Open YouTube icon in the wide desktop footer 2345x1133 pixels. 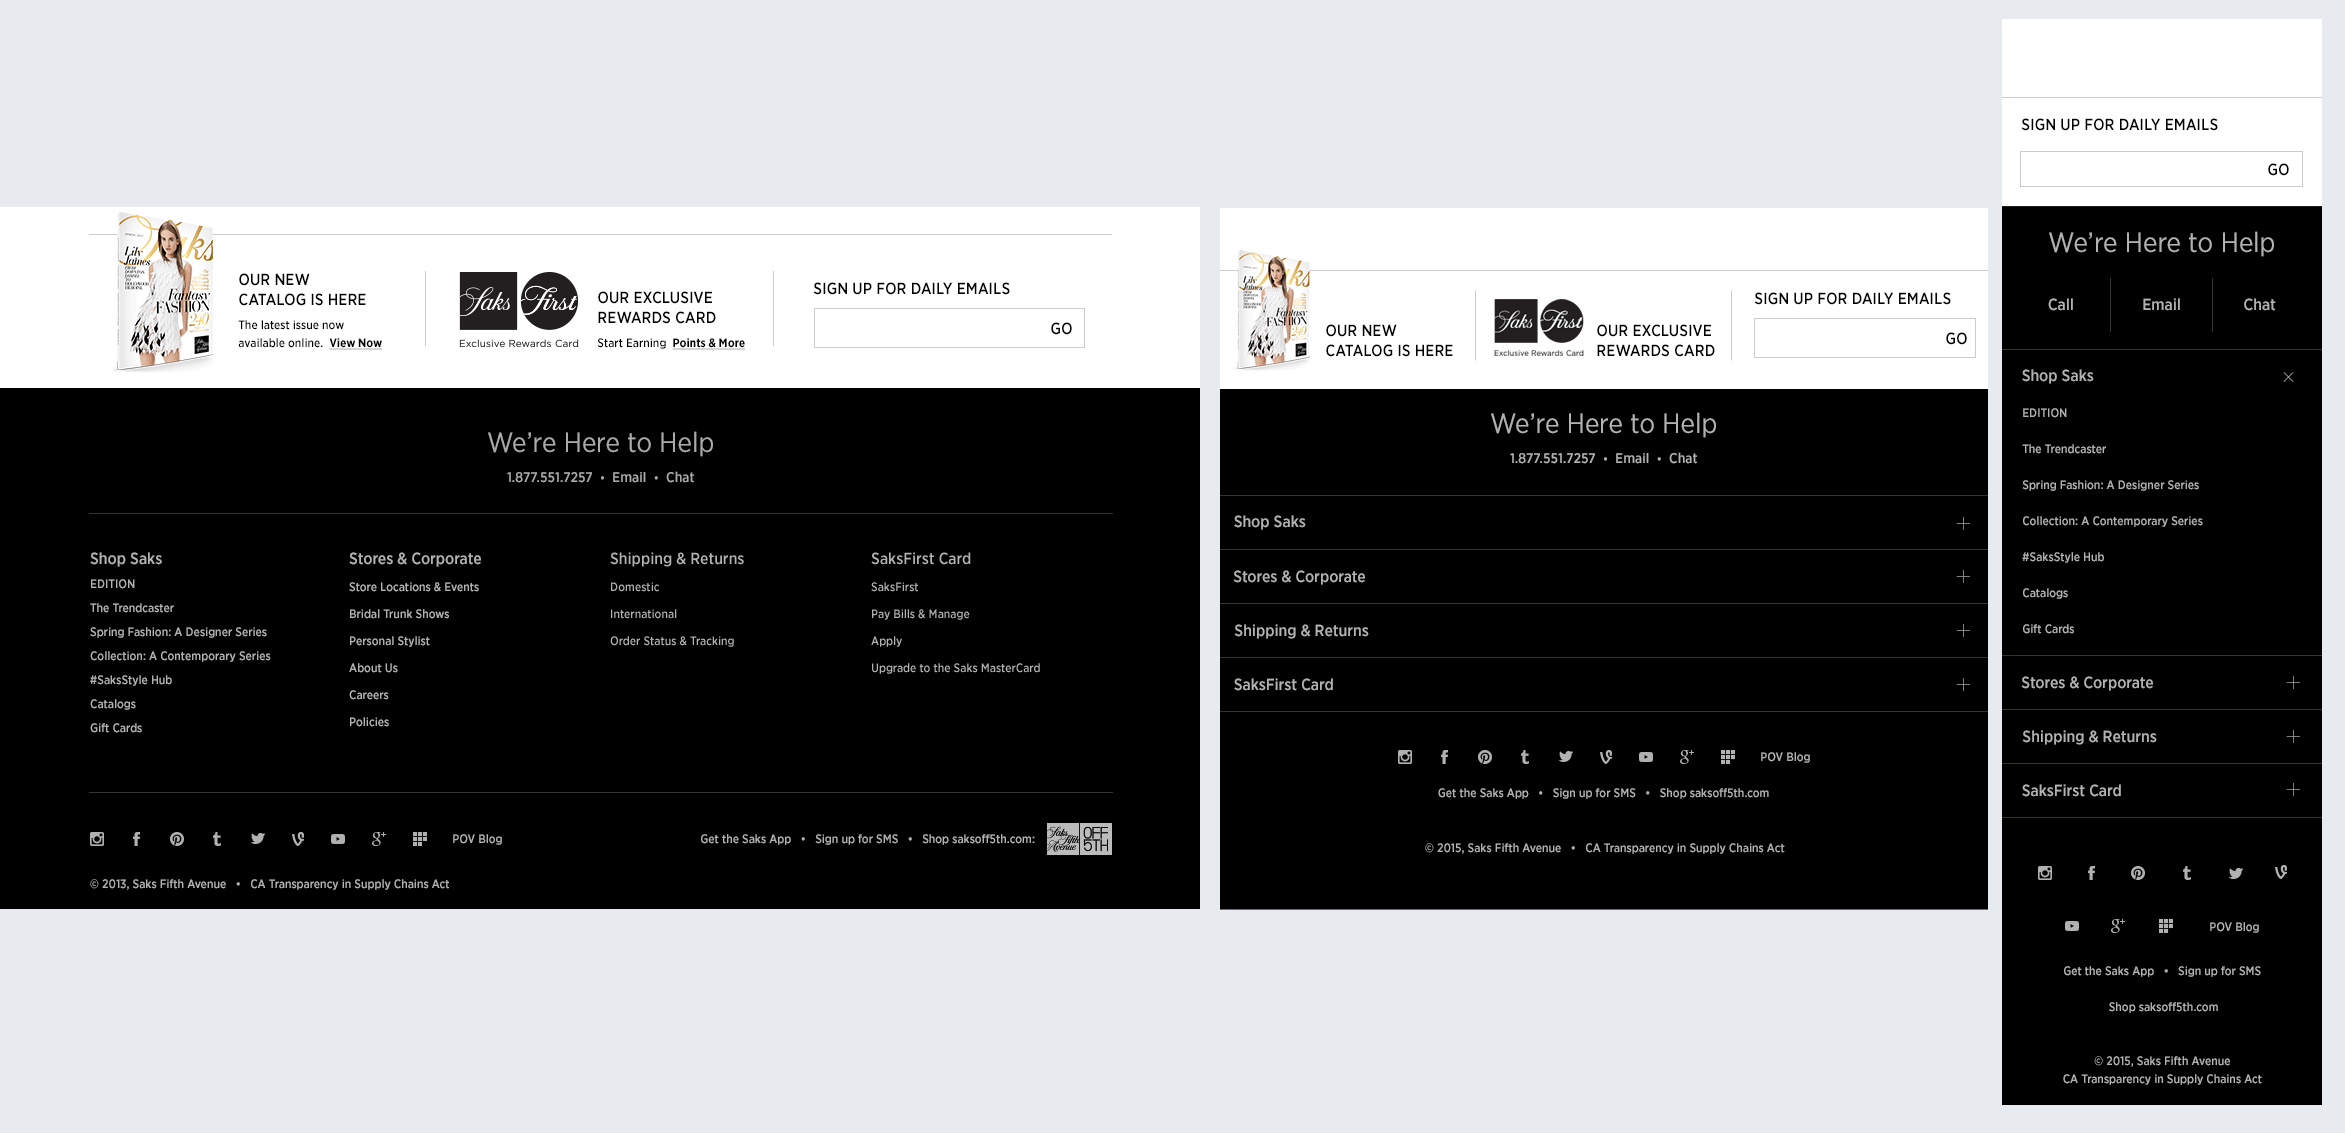338,839
